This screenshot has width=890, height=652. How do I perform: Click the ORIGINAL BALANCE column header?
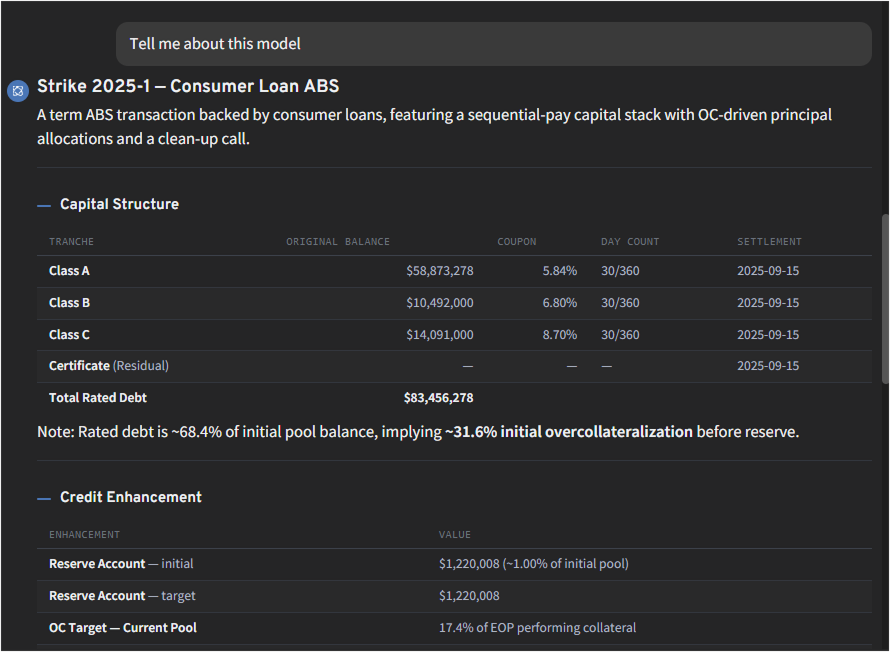tap(338, 242)
